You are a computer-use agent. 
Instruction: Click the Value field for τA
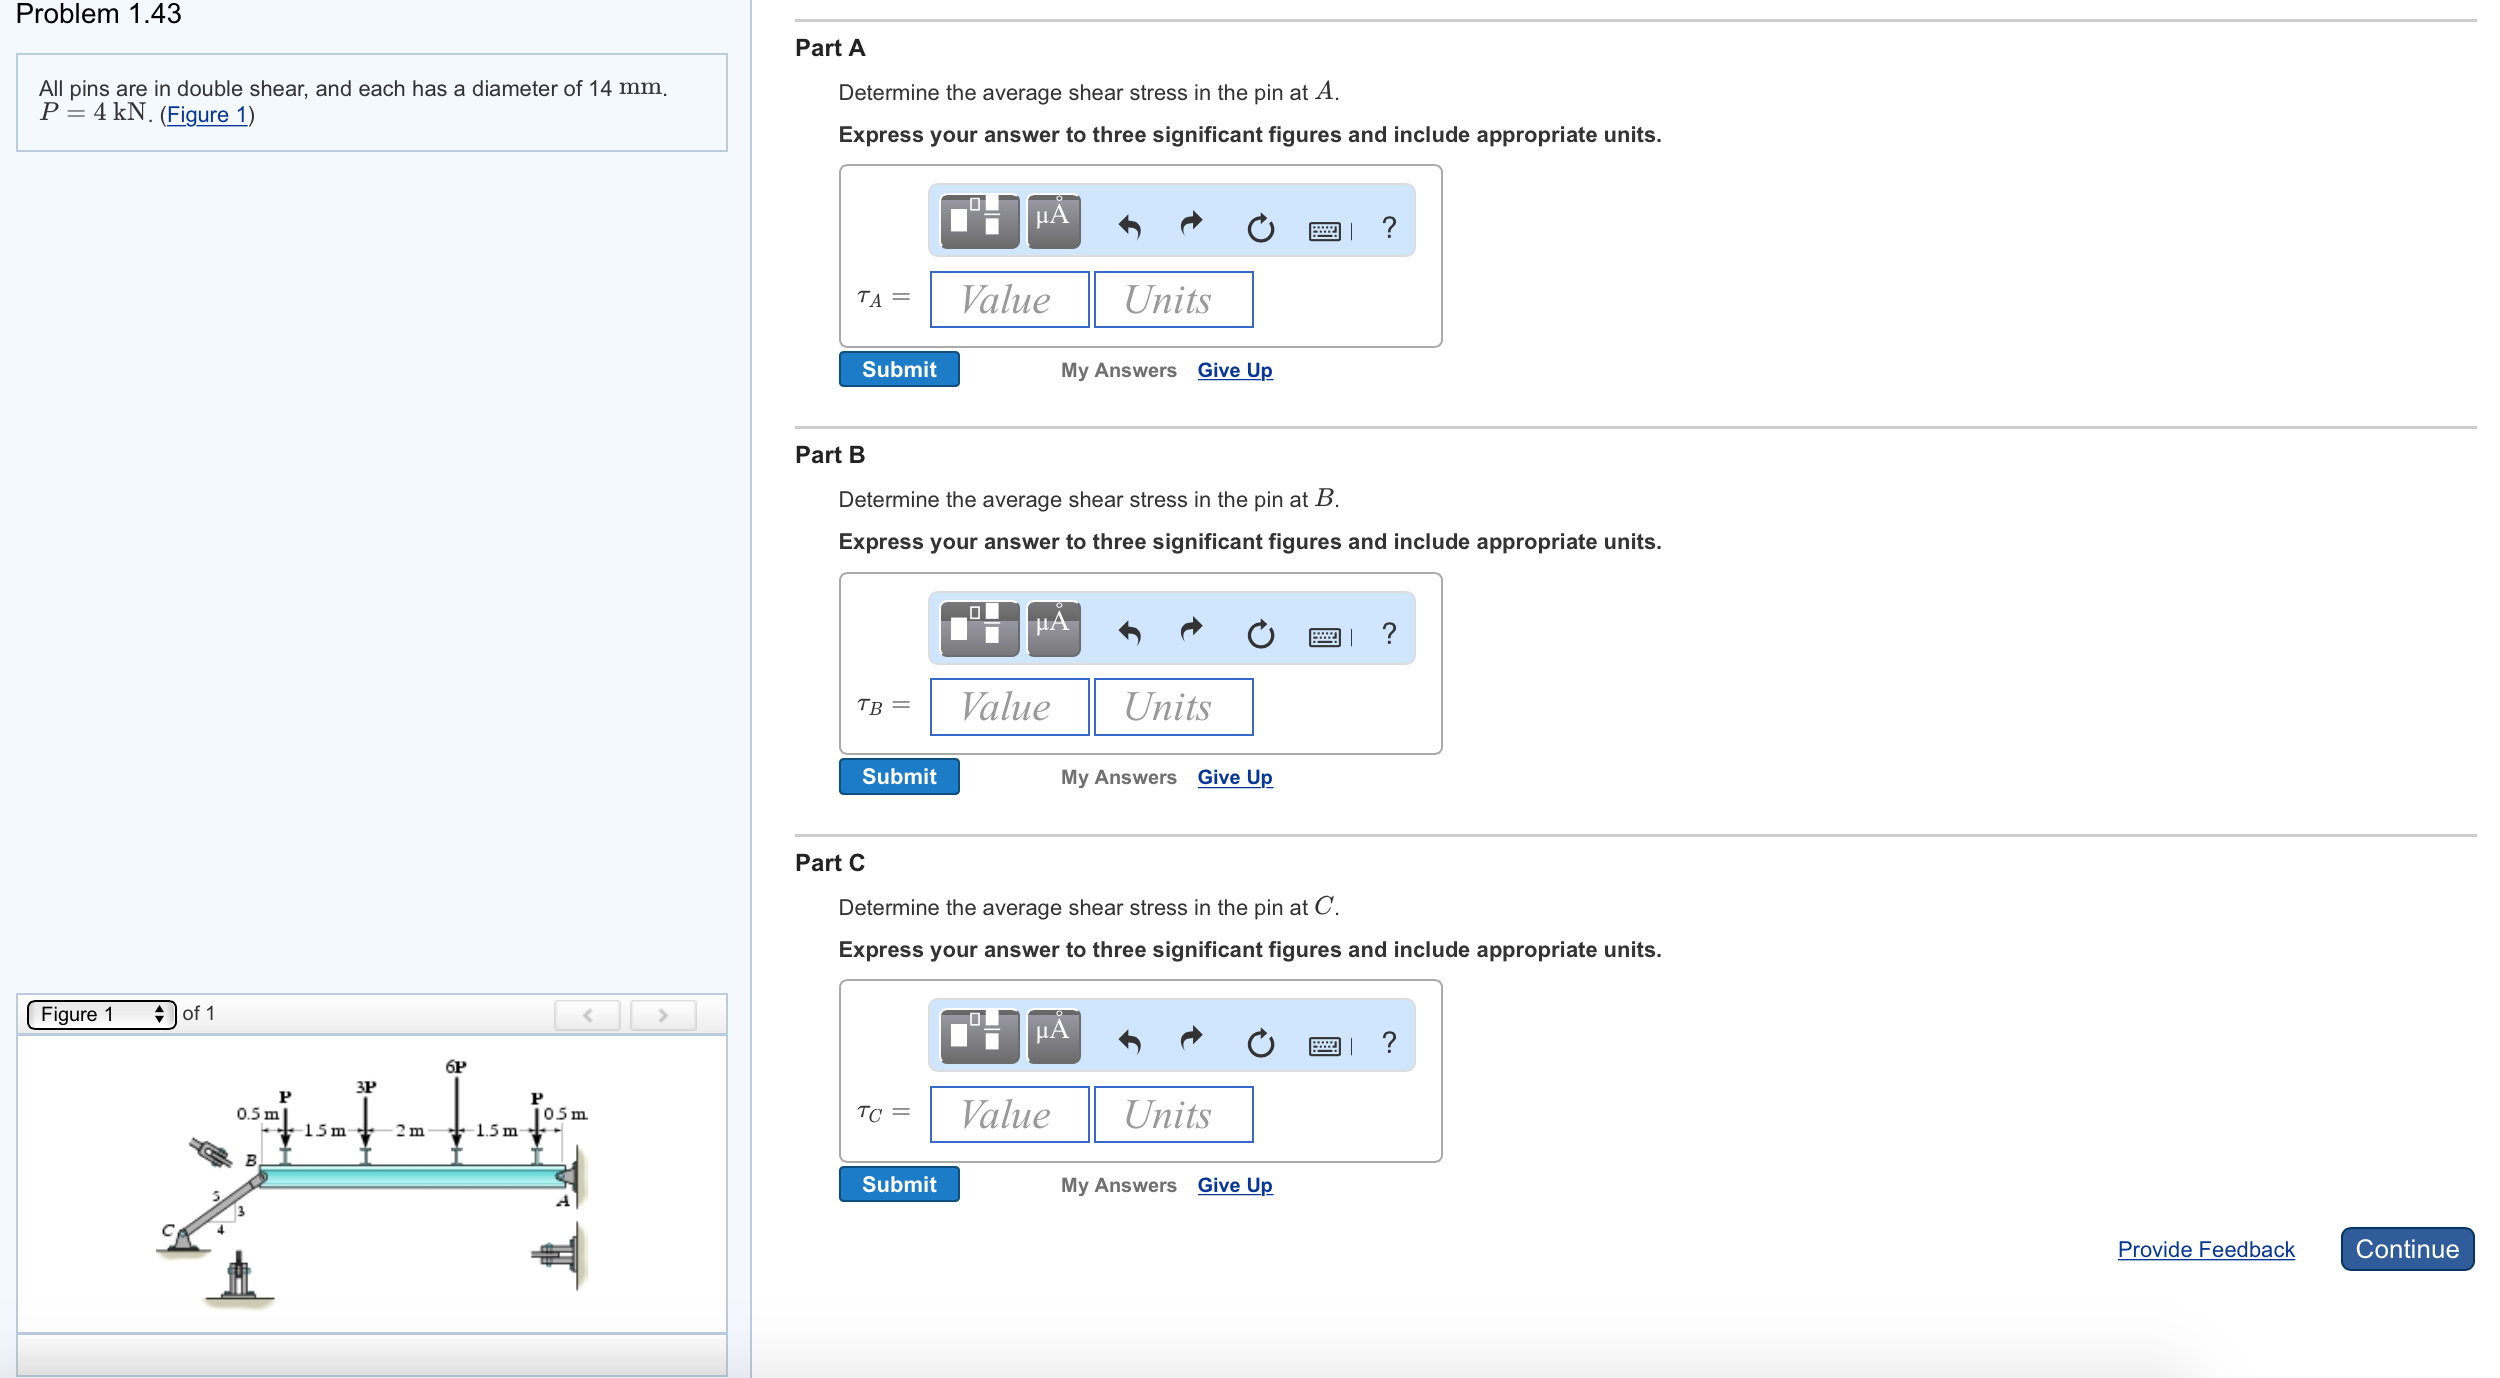click(1008, 300)
